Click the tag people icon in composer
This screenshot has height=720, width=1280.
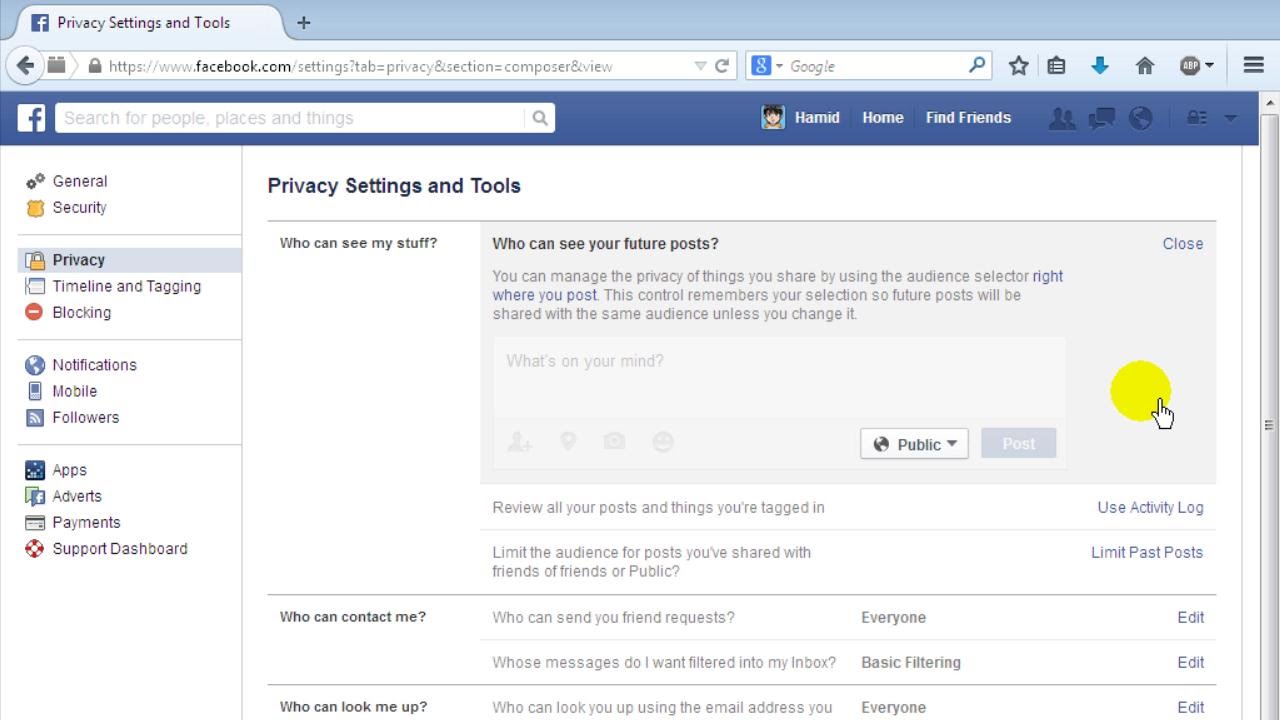point(519,442)
